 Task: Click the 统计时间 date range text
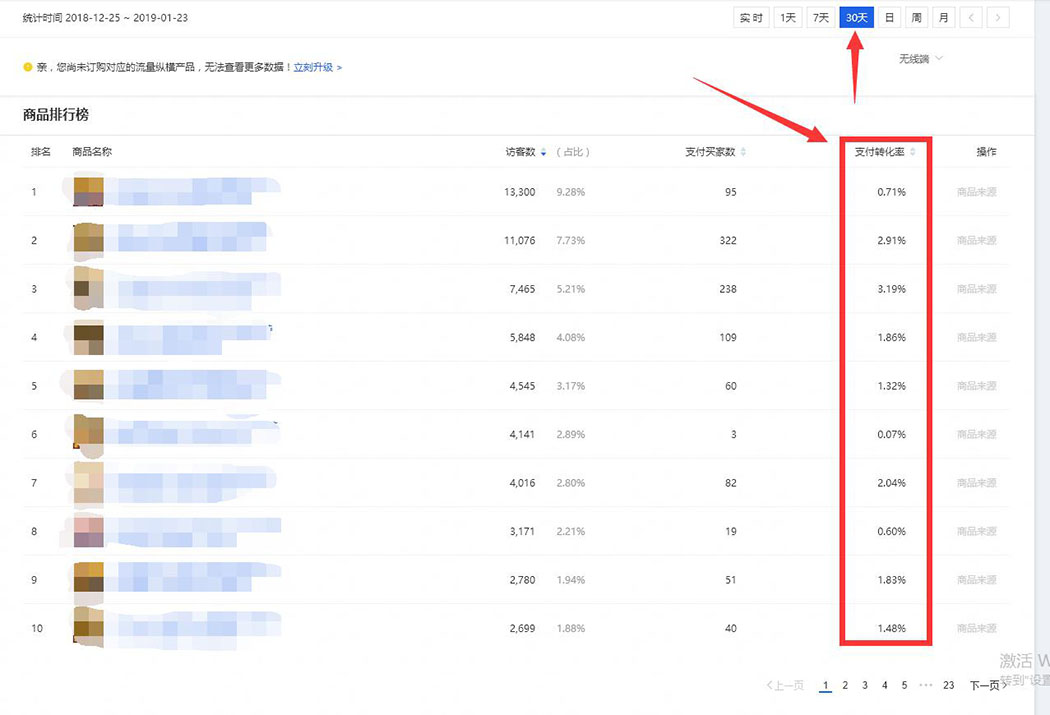(x=105, y=18)
